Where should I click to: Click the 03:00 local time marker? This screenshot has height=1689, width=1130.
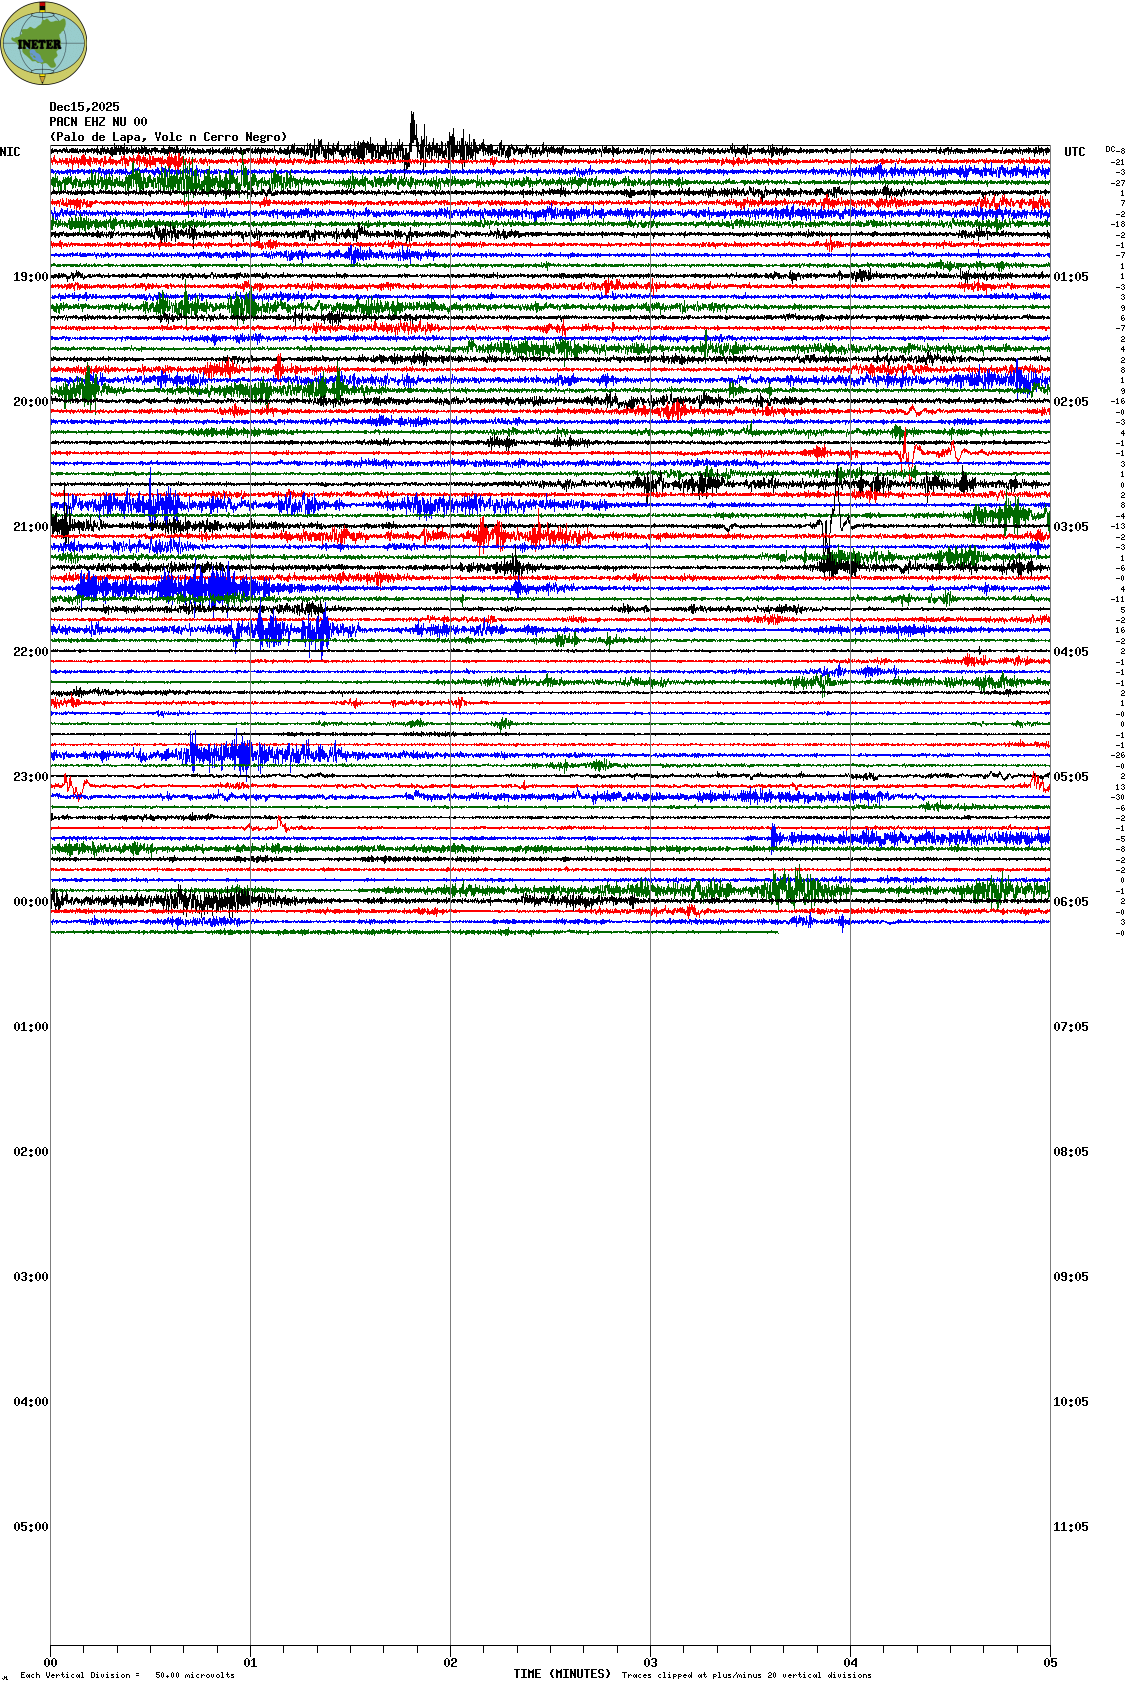pos(30,1277)
